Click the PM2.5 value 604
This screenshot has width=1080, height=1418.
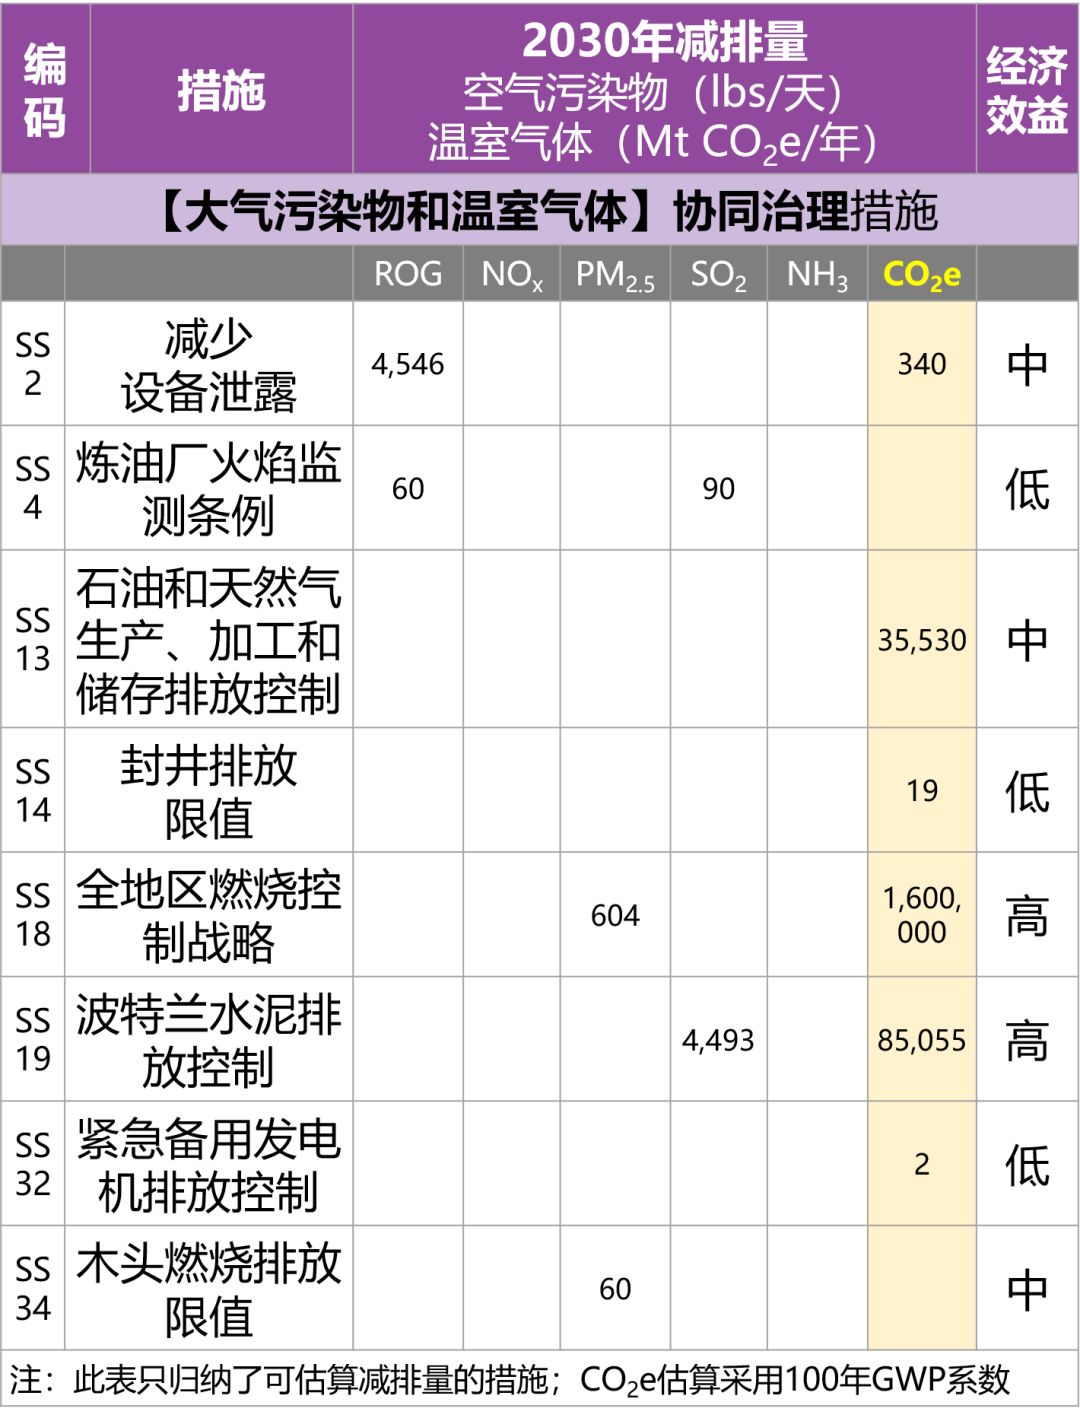614,915
